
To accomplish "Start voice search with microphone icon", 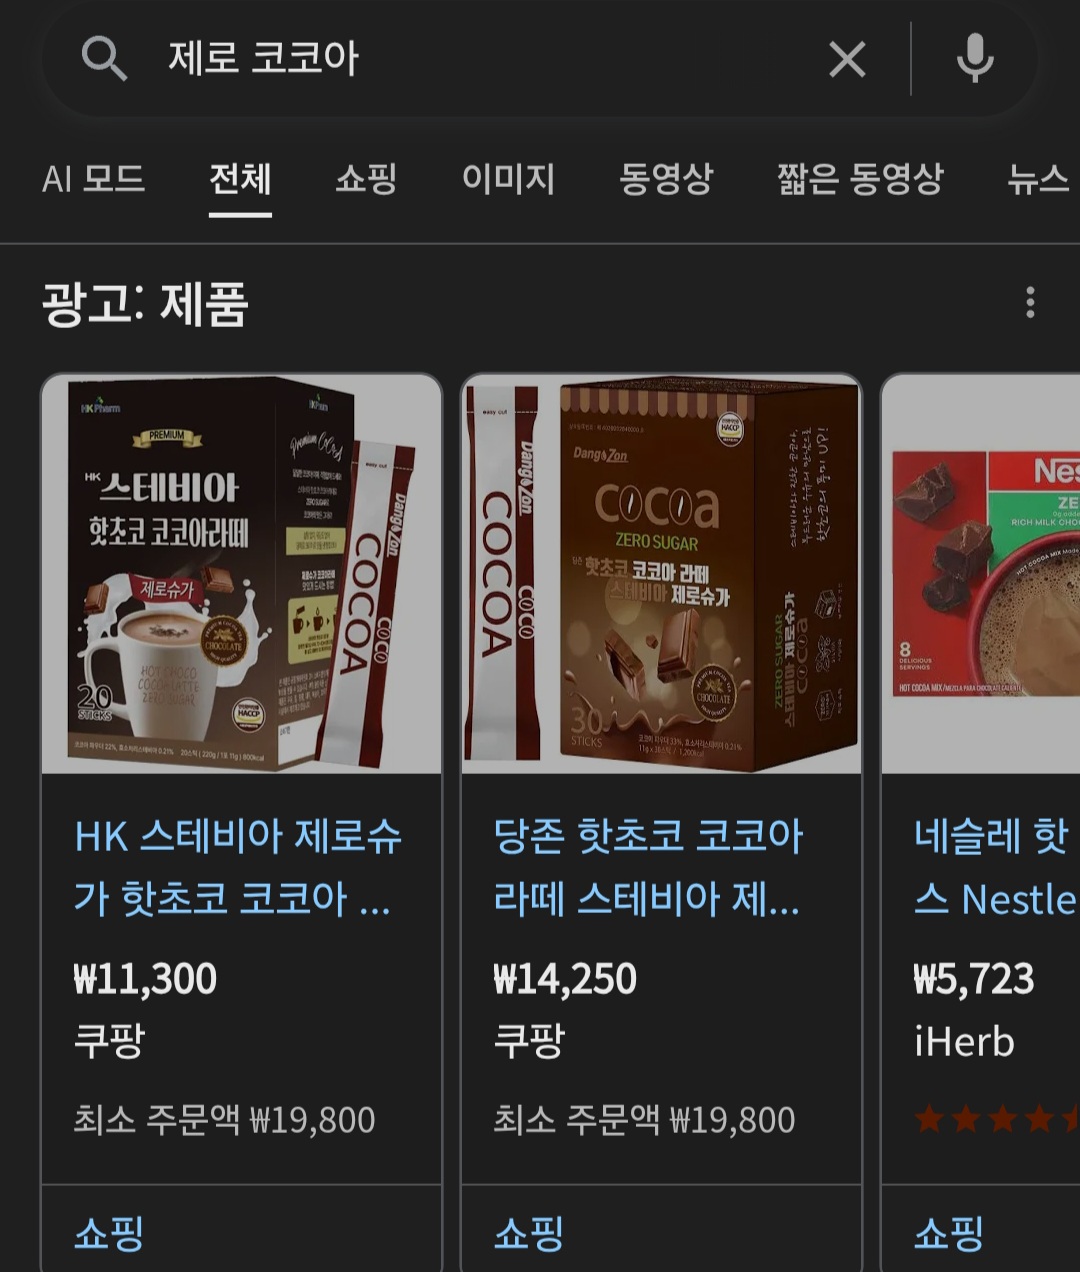I will (975, 59).
